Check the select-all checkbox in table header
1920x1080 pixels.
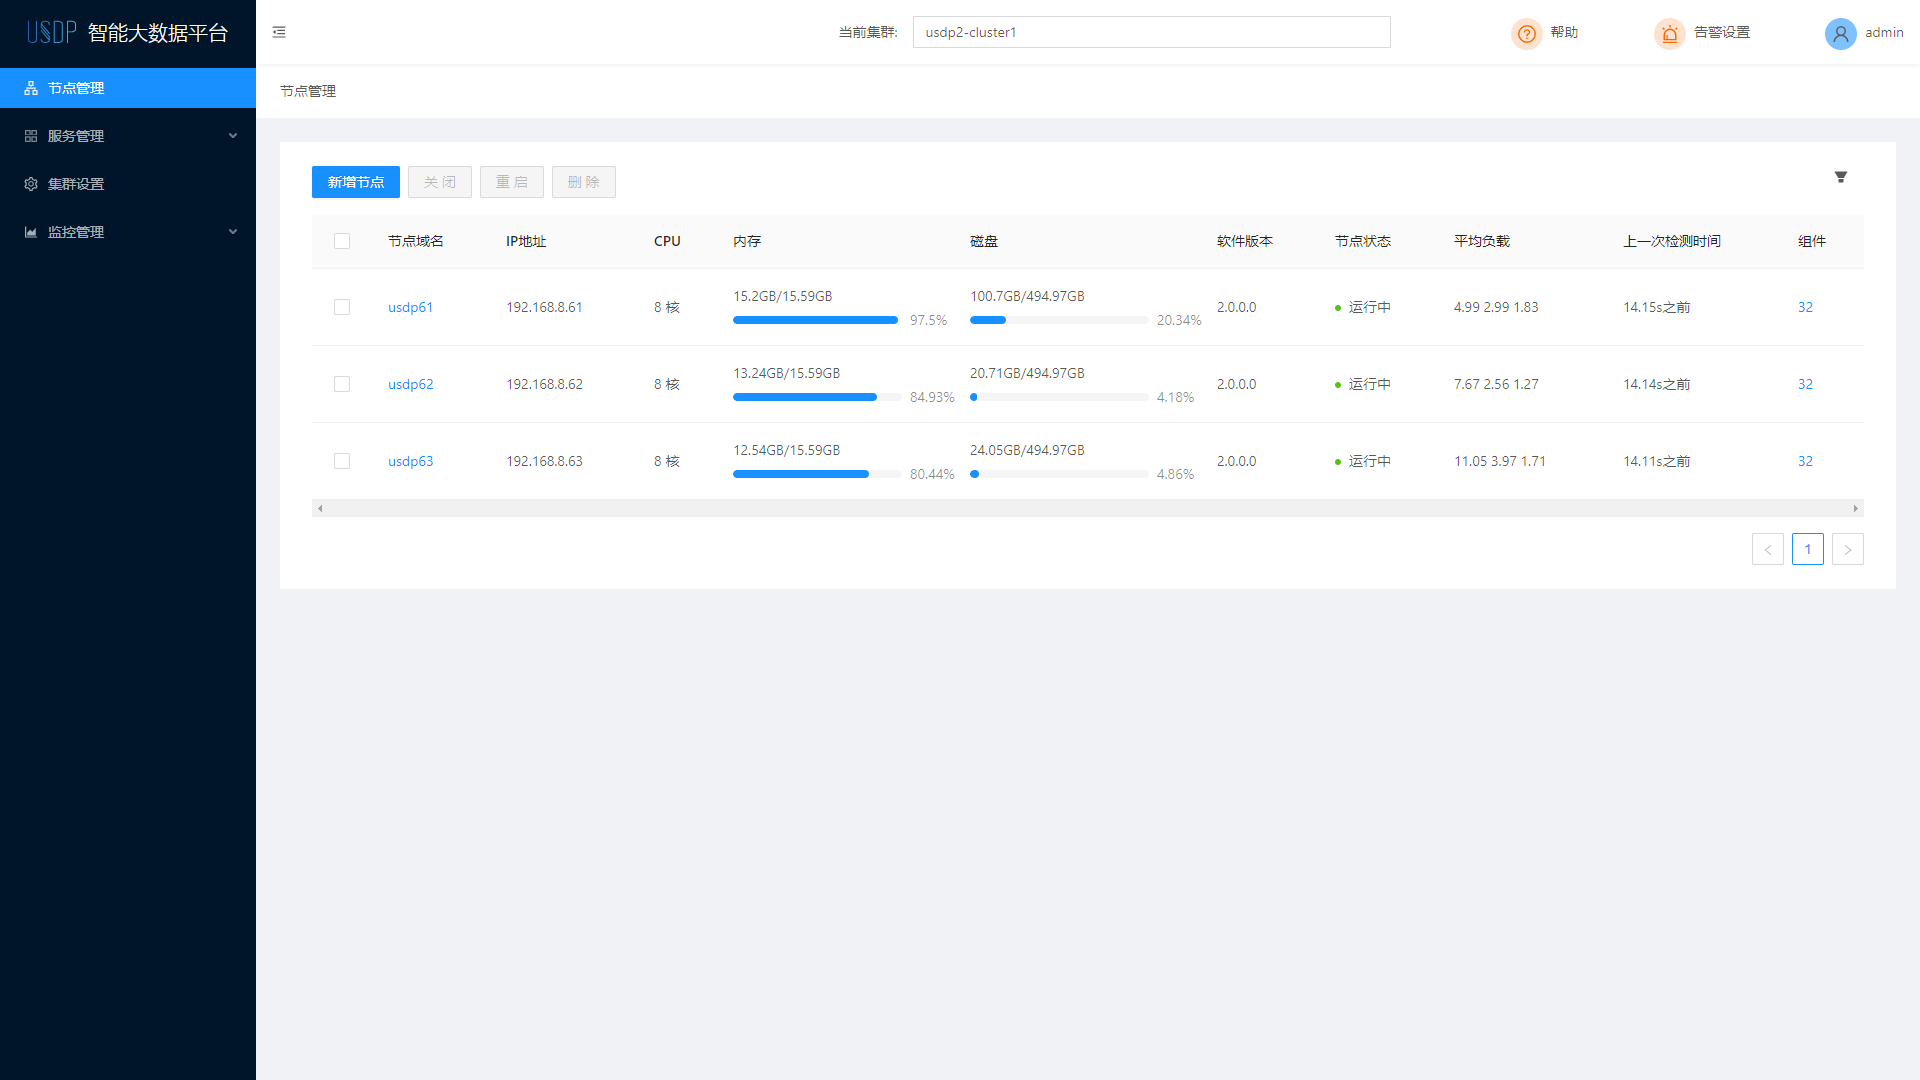(x=342, y=241)
